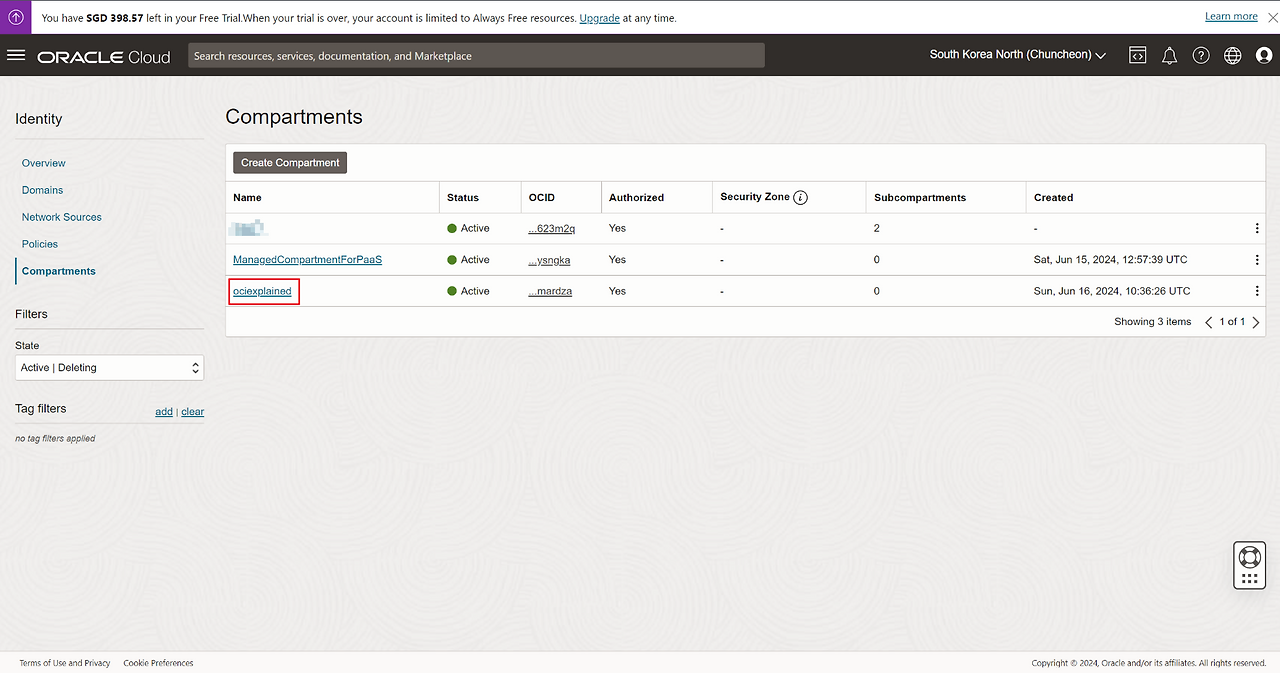The height and width of the screenshot is (673, 1280).
Task: Click 'Showing 3 items' text
Action: pyautogui.click(x=1153, y=322)
